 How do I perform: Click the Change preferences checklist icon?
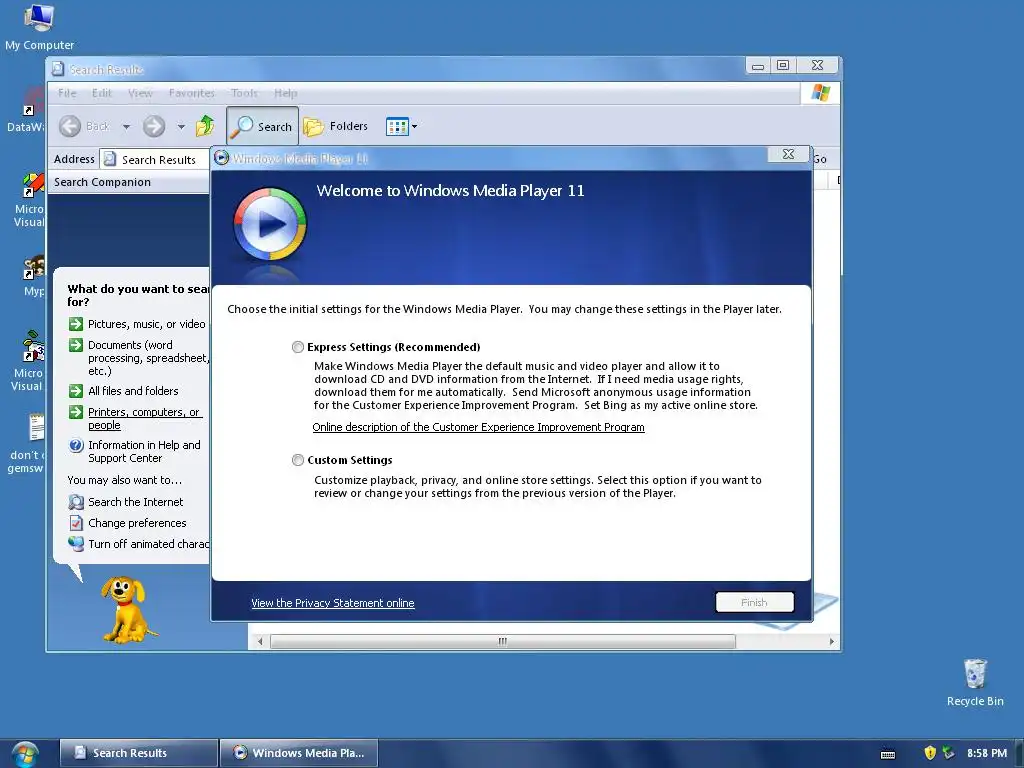pyautogui.click(x=76, y=523)
